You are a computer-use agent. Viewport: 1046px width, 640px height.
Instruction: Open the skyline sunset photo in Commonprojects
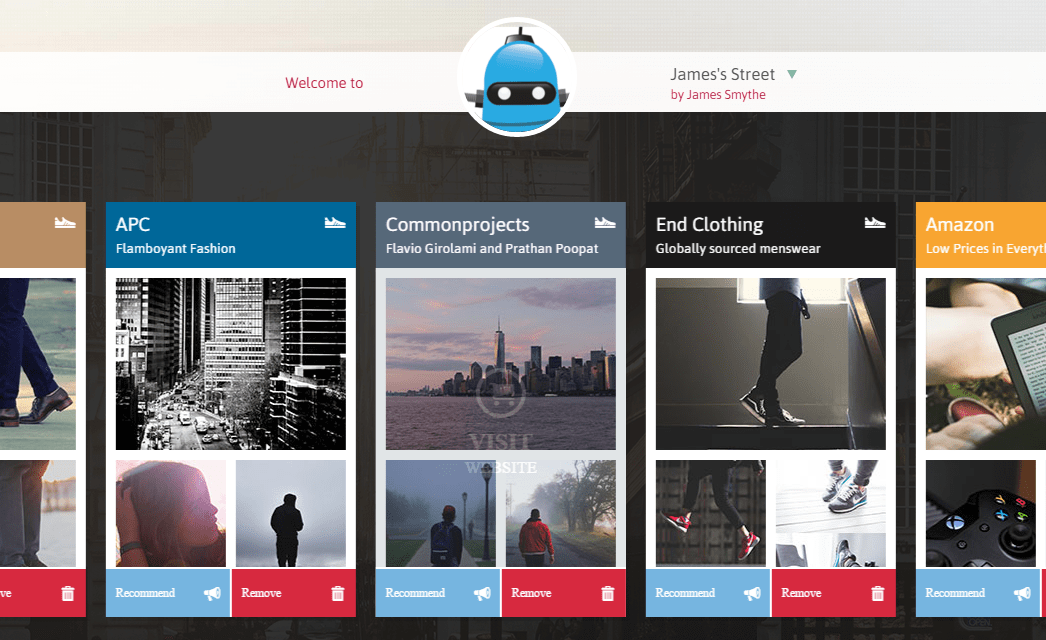point(501,364)
